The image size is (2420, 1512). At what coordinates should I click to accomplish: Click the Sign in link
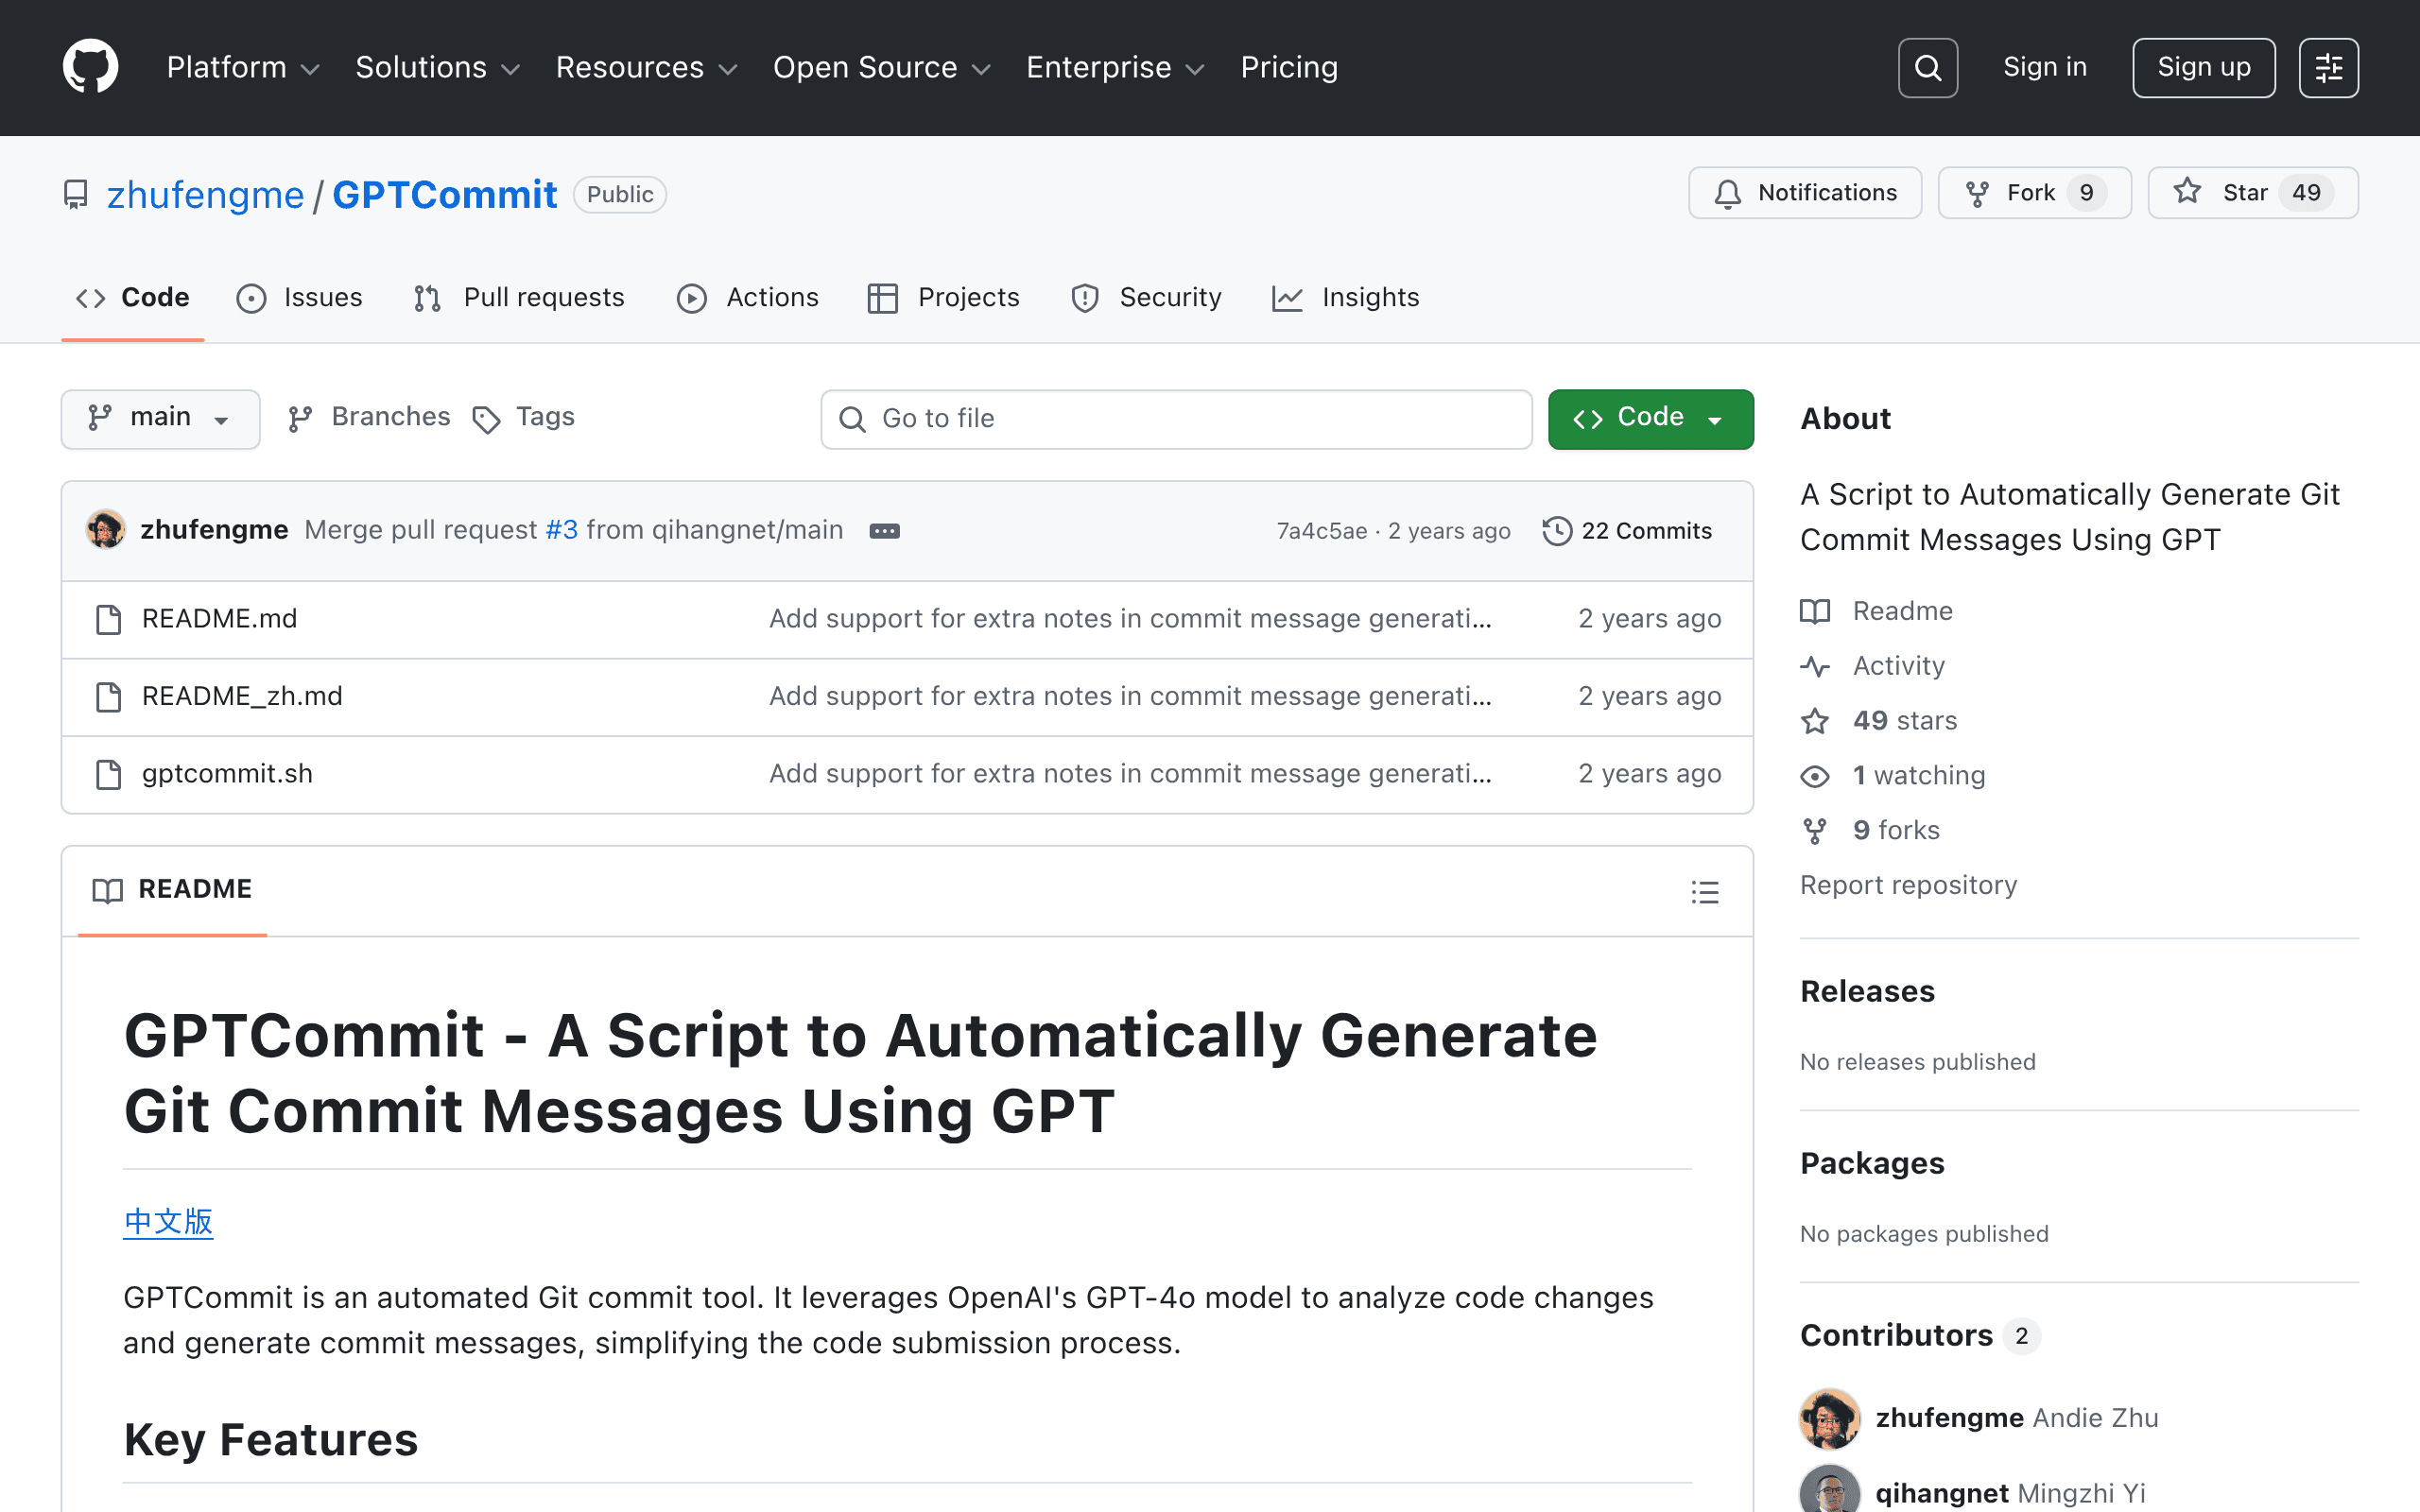tap(2044, 67)
